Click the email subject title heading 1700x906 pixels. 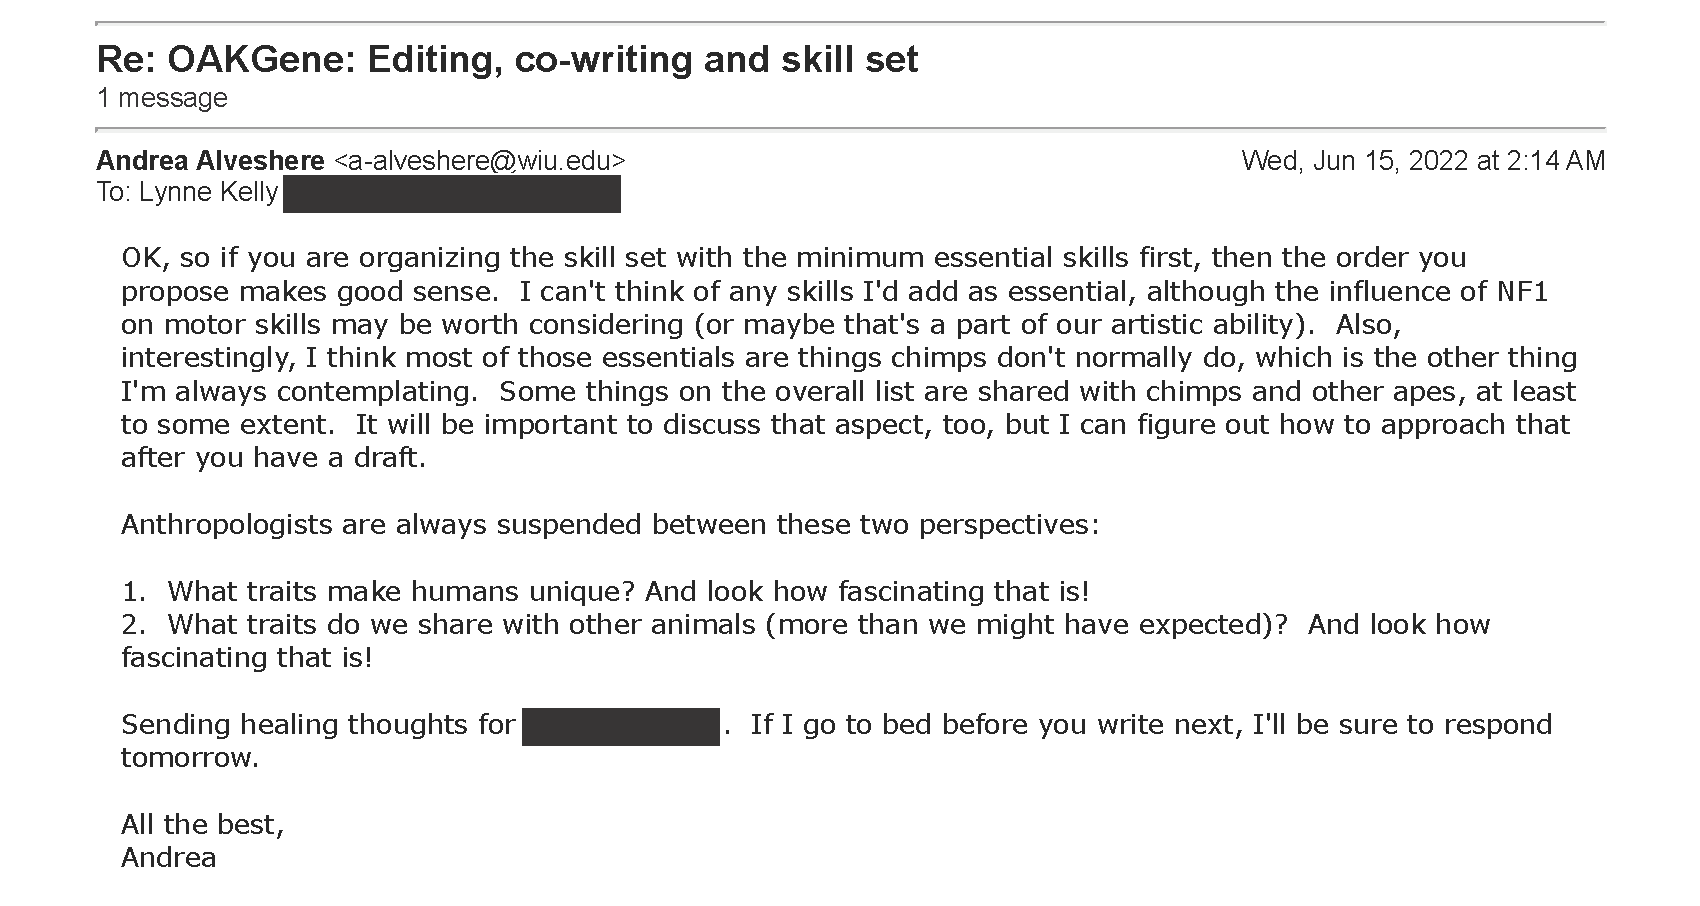(507, 60)
